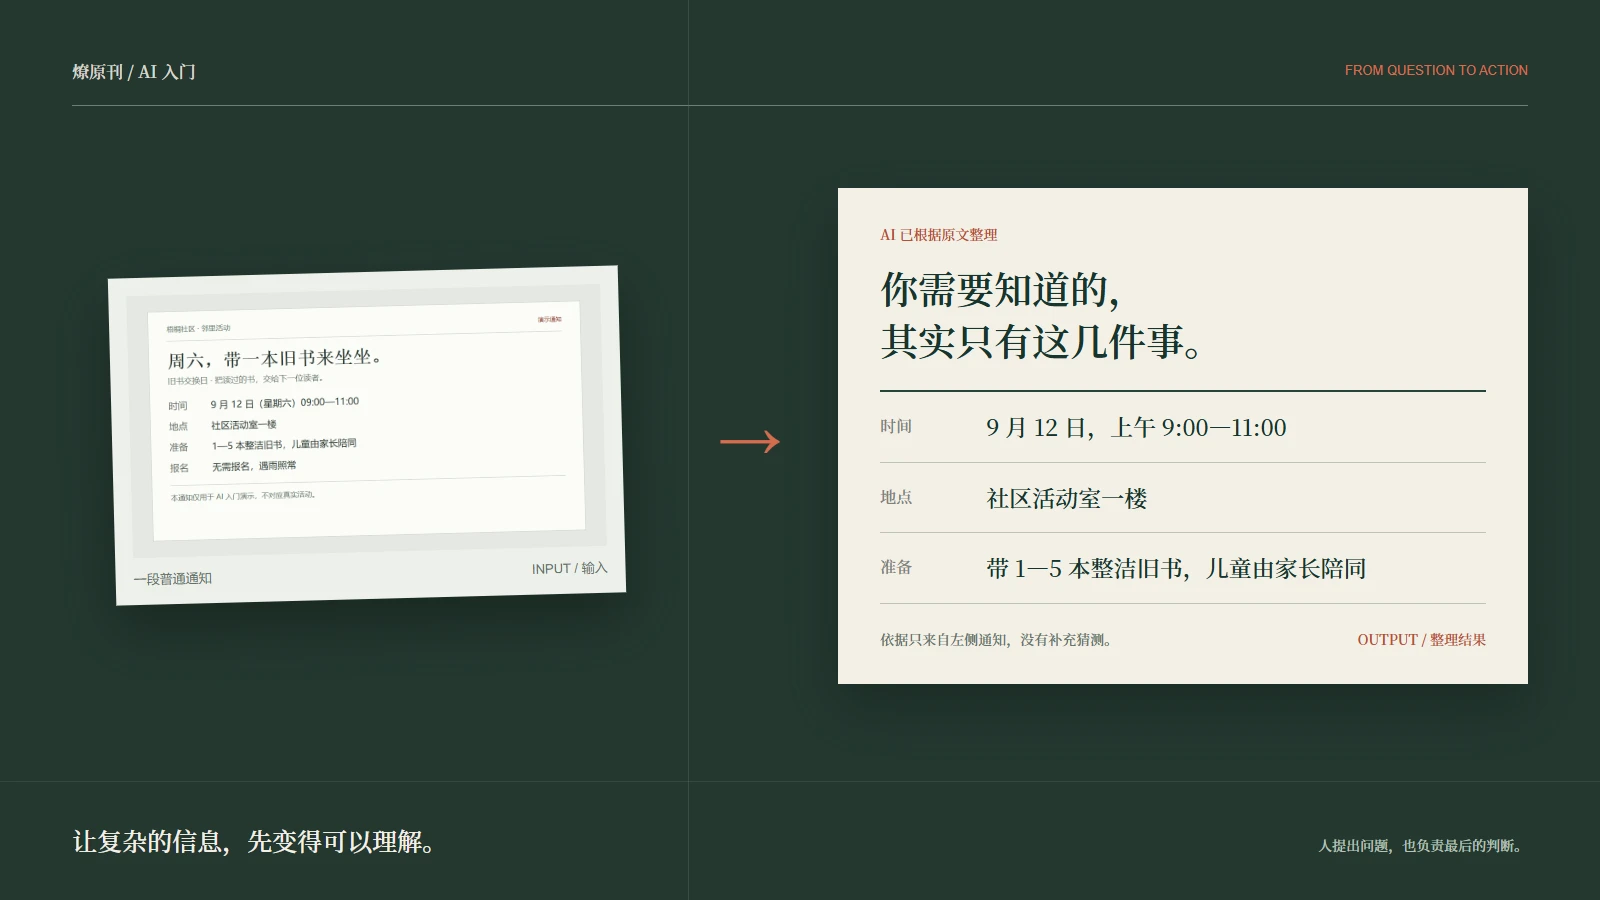Screen dimensions: 1600x900
Task: Click "社区活动室一楼" in the output card
Action: [x=1067, y=498]
